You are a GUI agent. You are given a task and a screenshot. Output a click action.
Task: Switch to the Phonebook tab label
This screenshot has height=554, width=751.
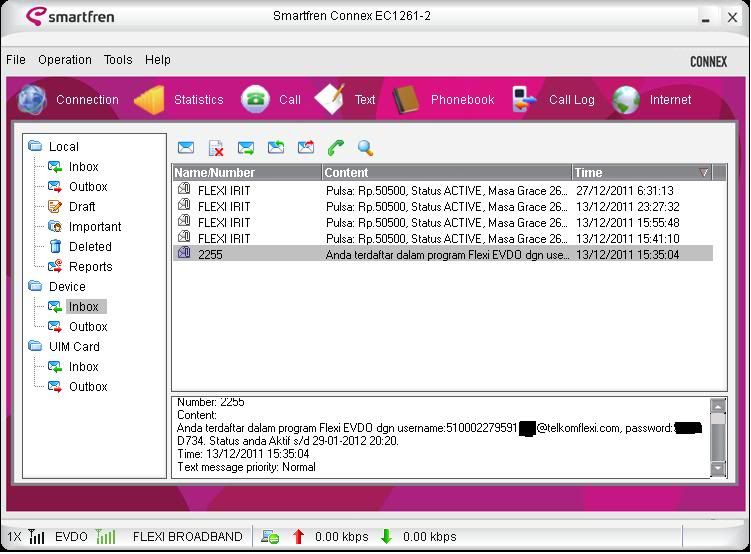462,100
